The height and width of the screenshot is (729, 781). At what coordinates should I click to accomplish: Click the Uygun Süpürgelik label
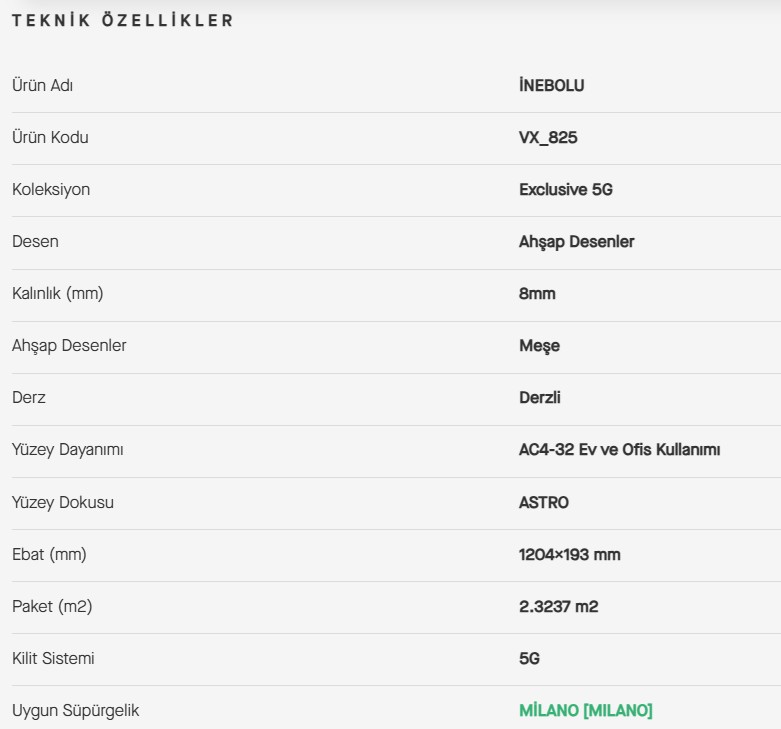(x=75, y=711)
